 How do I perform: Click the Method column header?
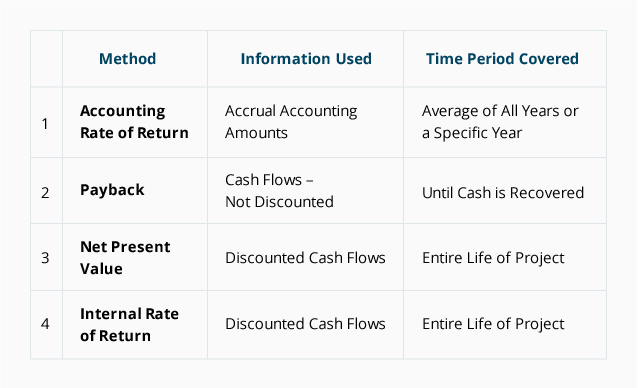click(128, 59)
